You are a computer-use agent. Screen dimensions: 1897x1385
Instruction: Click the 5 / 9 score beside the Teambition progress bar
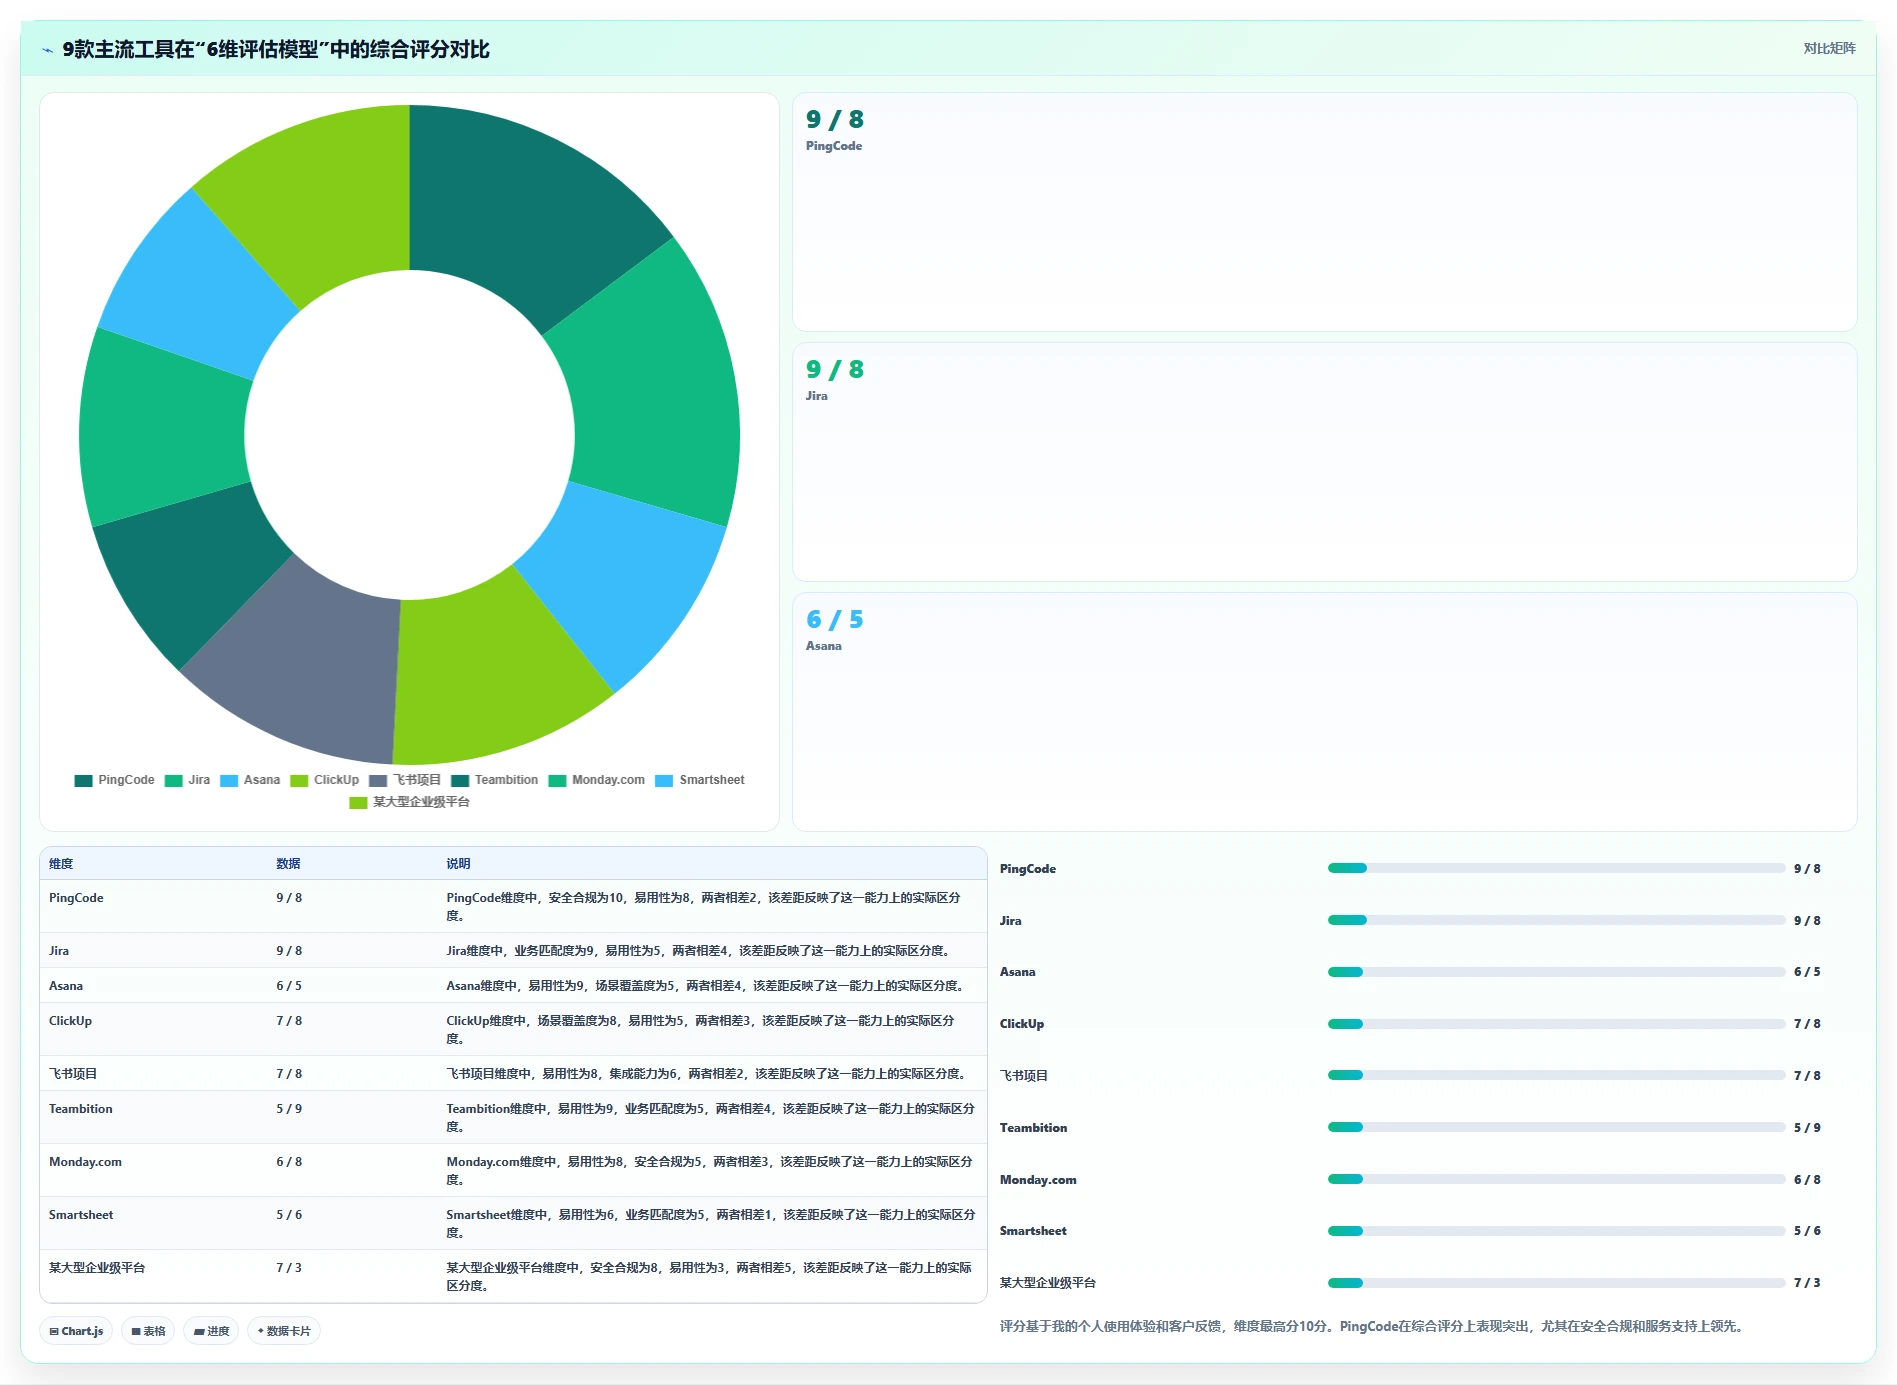click(x=1807, y=1128)
